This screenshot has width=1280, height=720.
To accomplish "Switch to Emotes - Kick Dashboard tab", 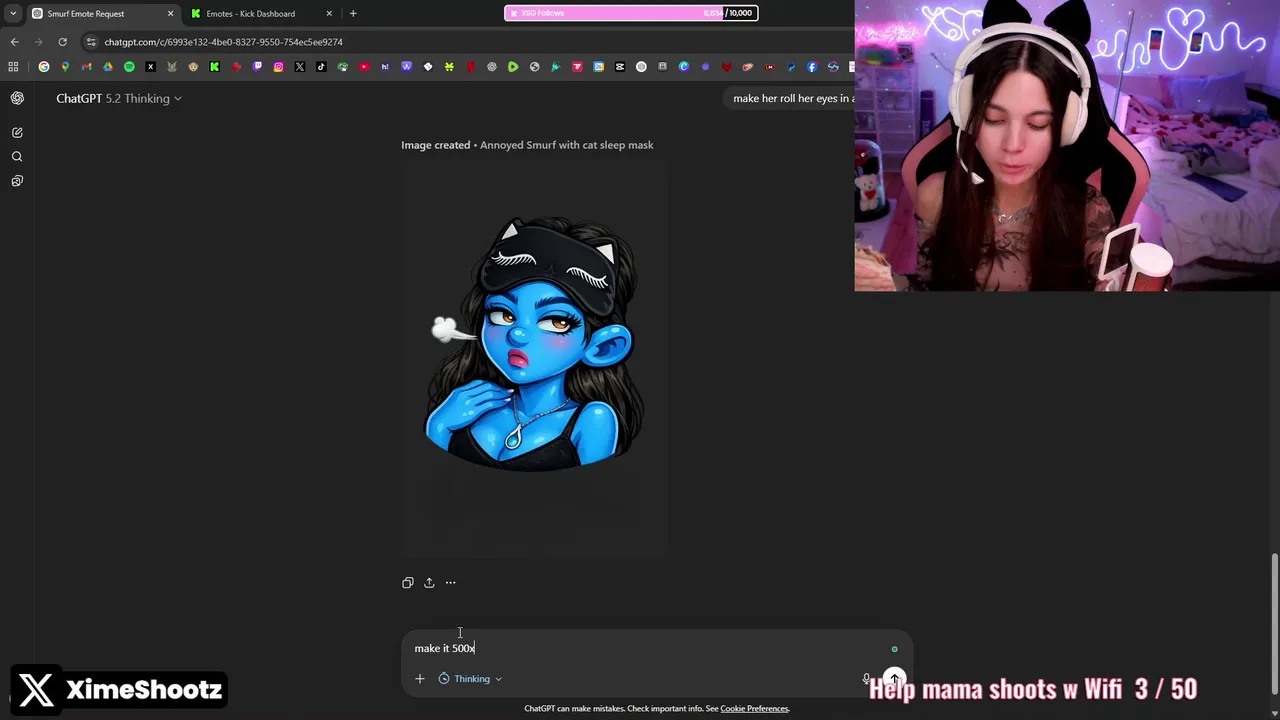I will pos(260,14).
